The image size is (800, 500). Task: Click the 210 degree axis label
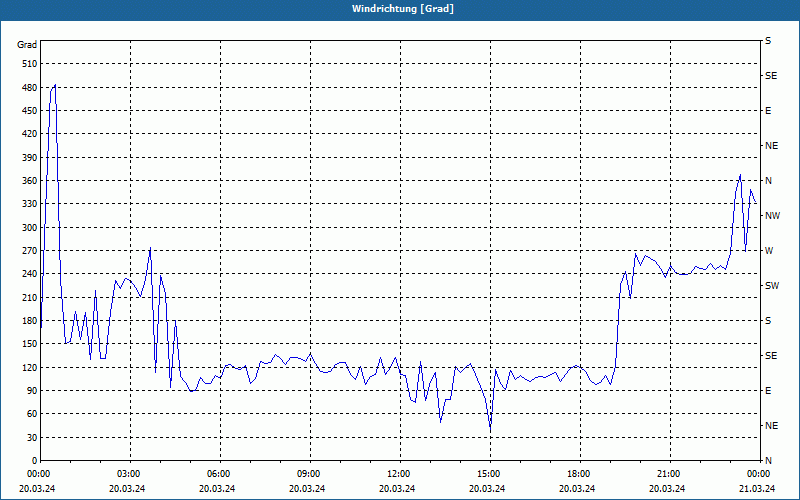tap(30, 297)
